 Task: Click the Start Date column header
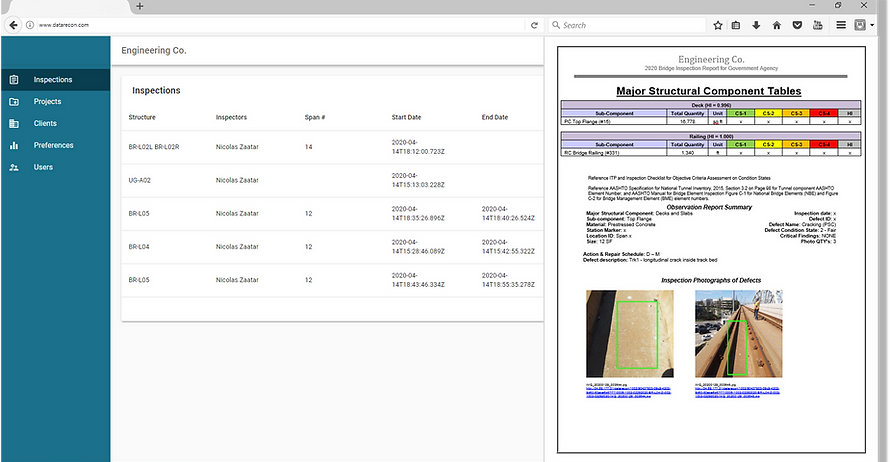pos(406,117)
